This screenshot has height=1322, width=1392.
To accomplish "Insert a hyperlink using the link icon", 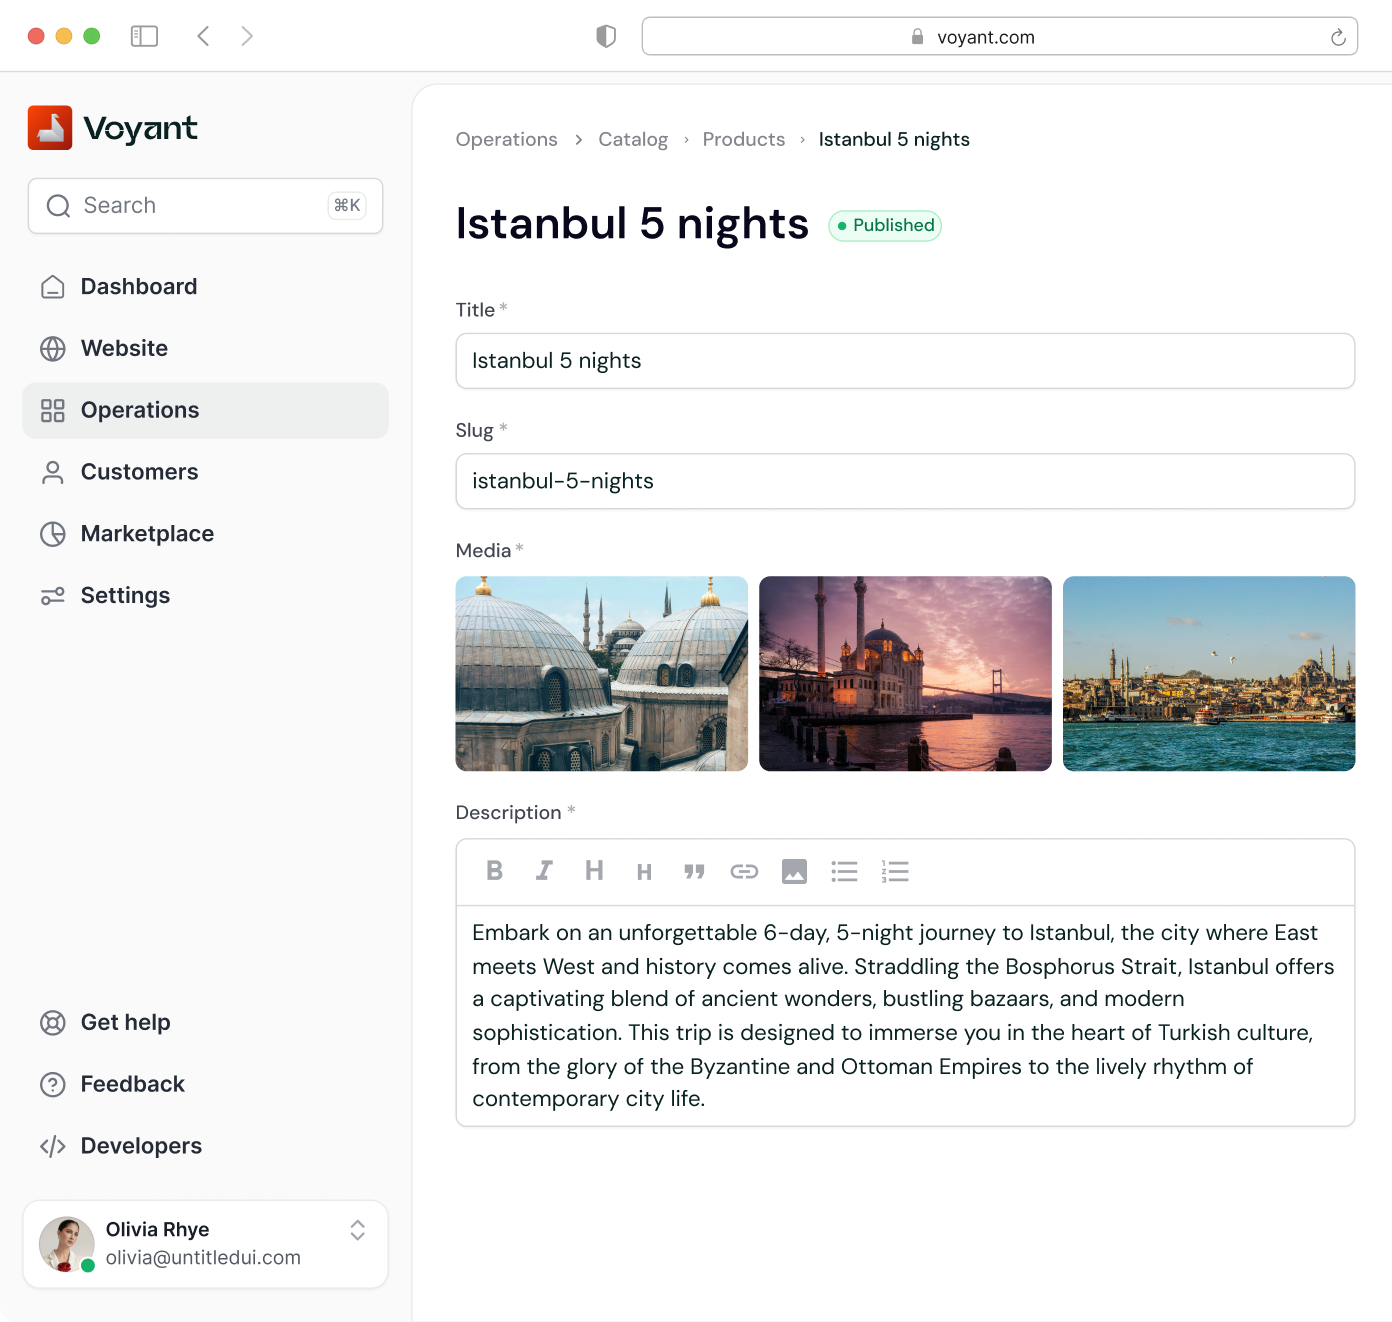I will click(744, 871).
